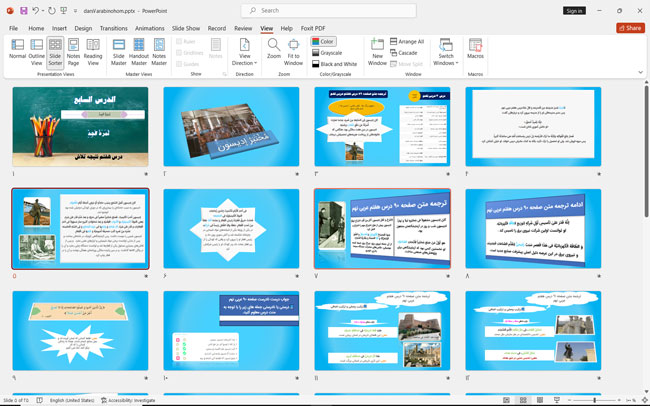Image resolution: width=650 pixels, height=406 pixels.
Task: Open a New Window of the presentation
Action: [x=377, y=49]
